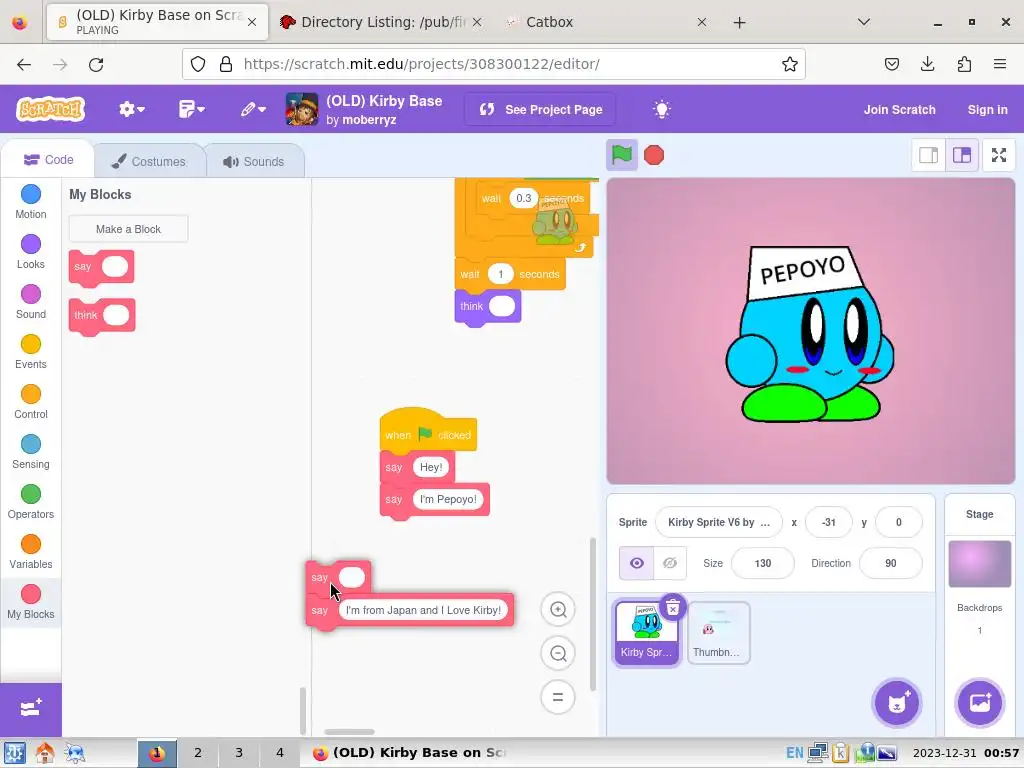Edit the sprite Direction field
The width and height of the screenshot is (1024, 768).
891,563
